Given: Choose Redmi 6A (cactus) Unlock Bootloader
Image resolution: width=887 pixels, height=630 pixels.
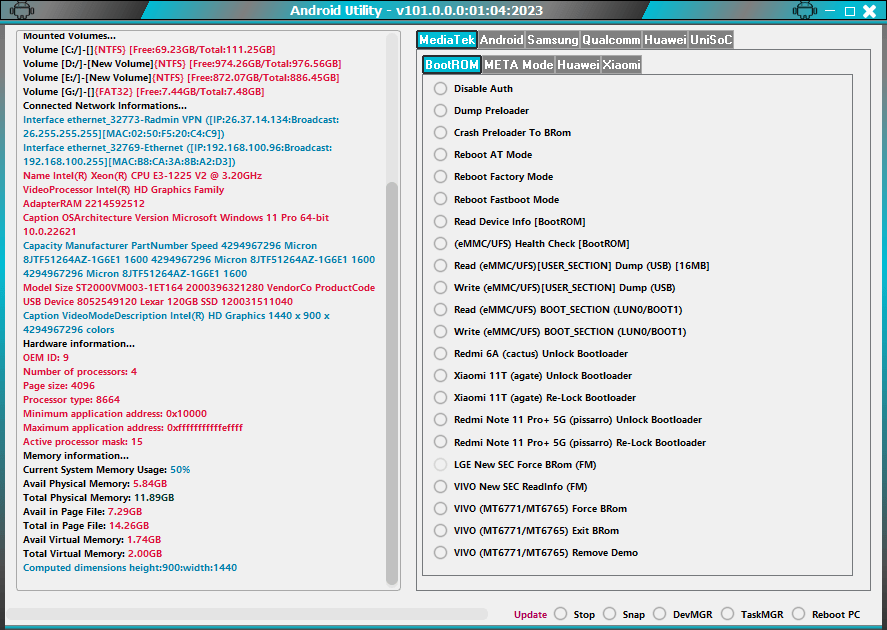Looking at the screenshot, I should point(440,353).
